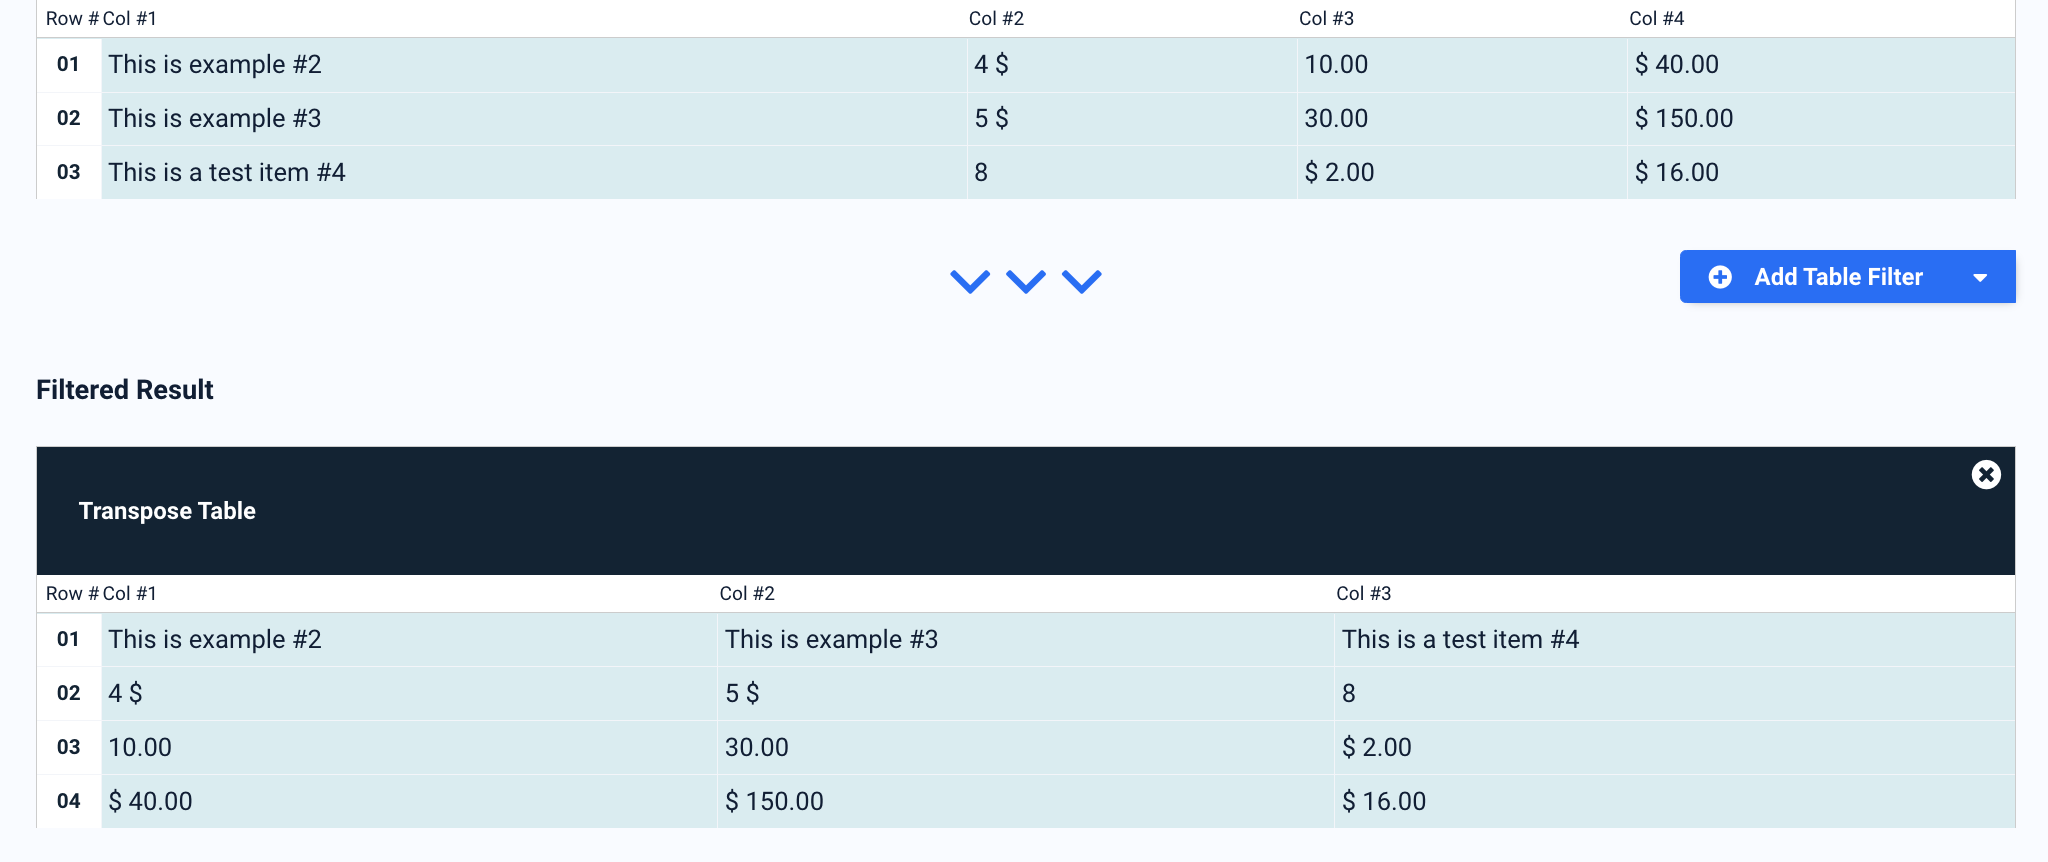Click the "$ 150.00" cell in the top table
Viewport: 2048px width, 862px height.
click(x=1684, y=118)
